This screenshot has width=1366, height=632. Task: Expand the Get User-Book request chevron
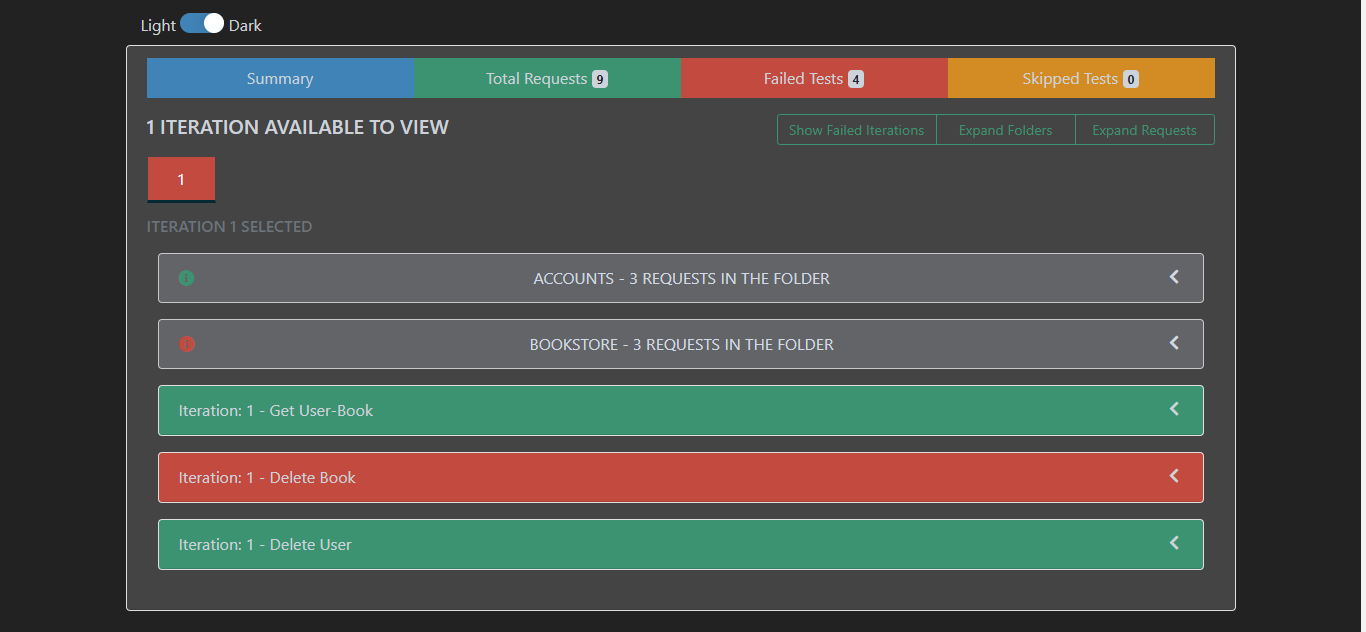click(1174, 409)
